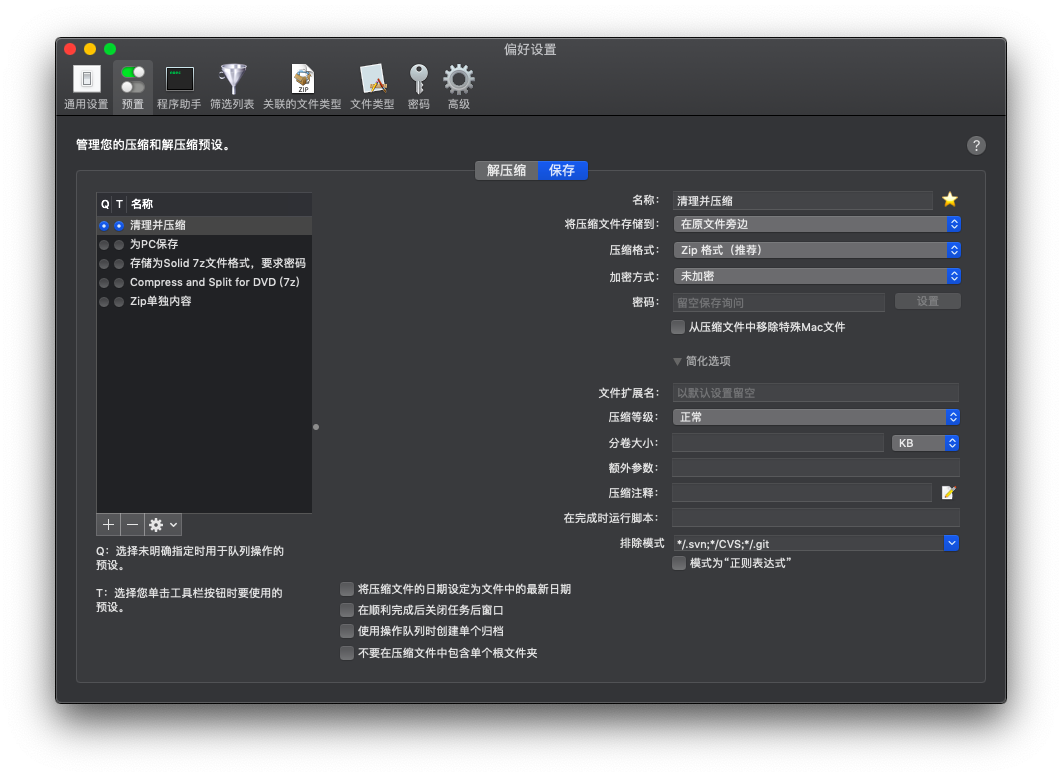Click the help question mark button

[976, 145]
